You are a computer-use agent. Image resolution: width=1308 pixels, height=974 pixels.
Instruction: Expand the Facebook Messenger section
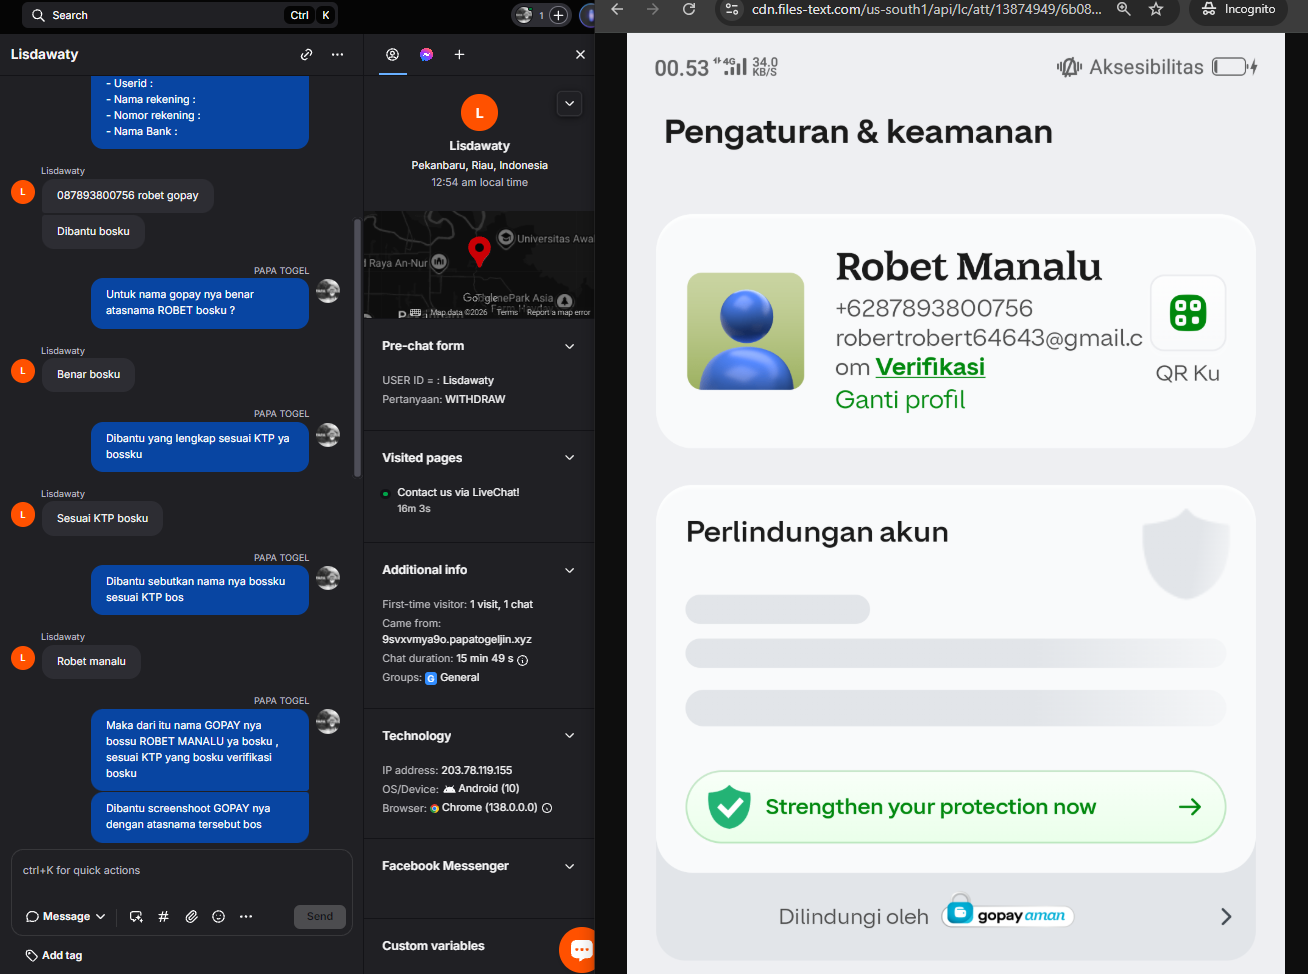click(570, 866)
